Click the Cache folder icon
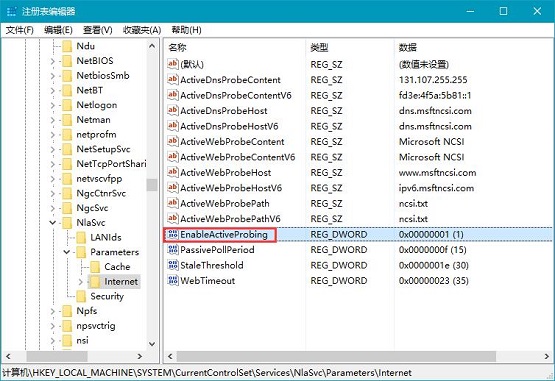The image size is (555, 381). pyautogui.click(x=95, y=267)
